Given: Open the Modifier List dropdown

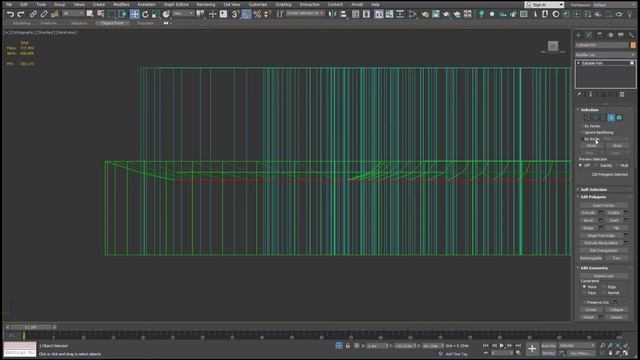Looking at the screenshot, I should click(x=605, y=55).
